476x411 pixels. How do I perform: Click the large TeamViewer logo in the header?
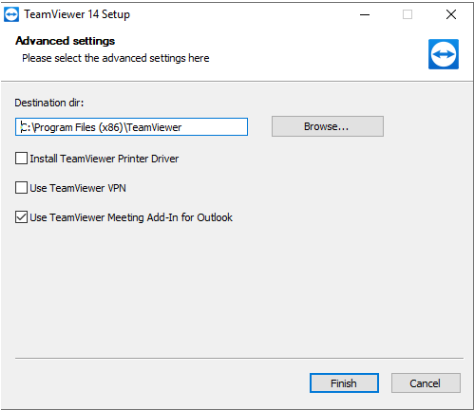click(444, 54)
